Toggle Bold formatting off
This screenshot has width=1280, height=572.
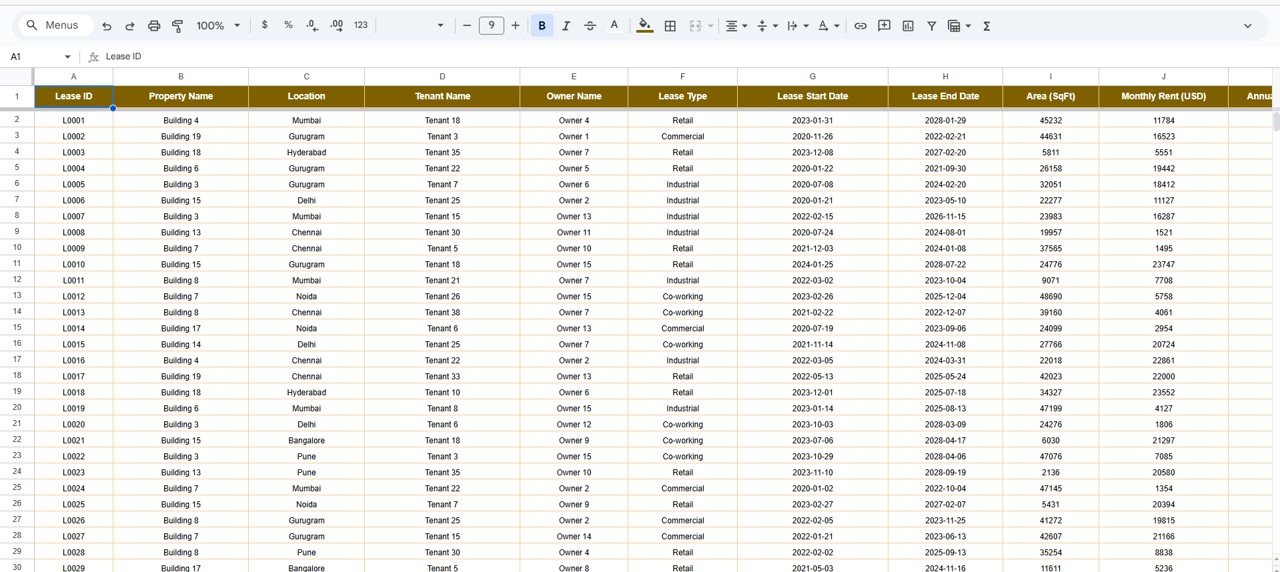pyautogui.click(x=542, y=26)
